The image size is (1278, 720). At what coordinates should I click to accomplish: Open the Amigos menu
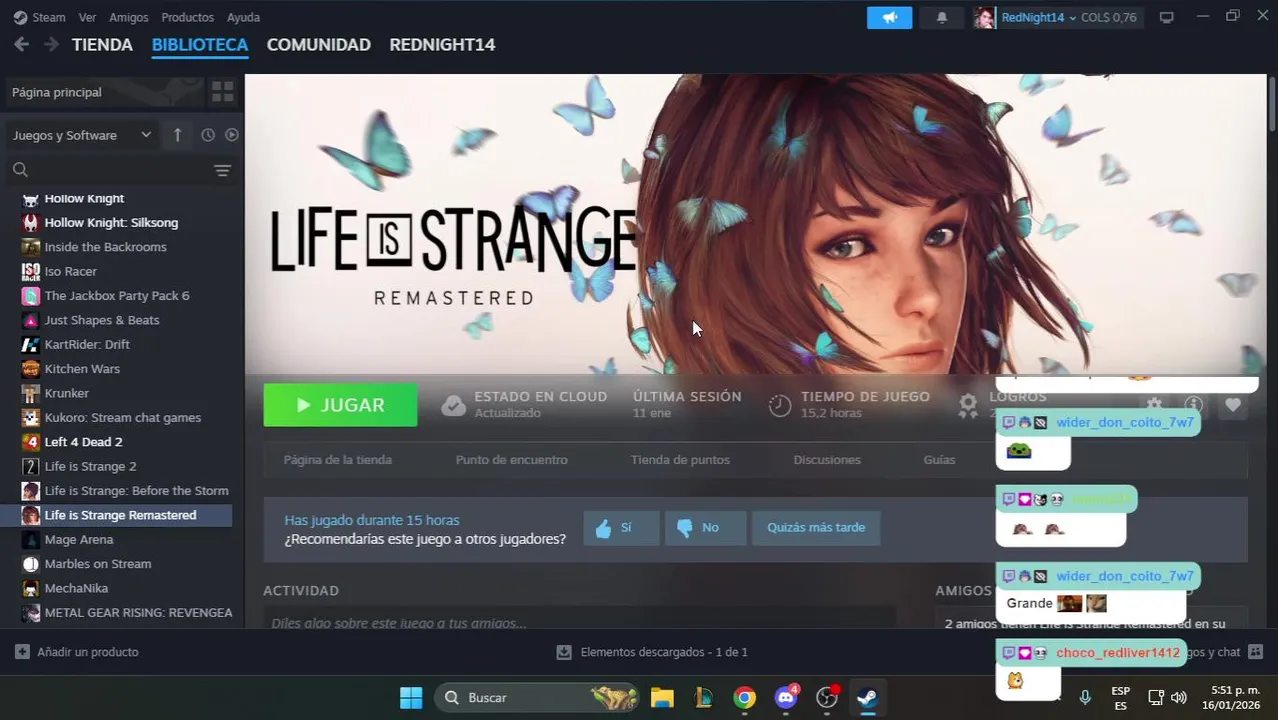pyautogui.click(x=128, y=17)
